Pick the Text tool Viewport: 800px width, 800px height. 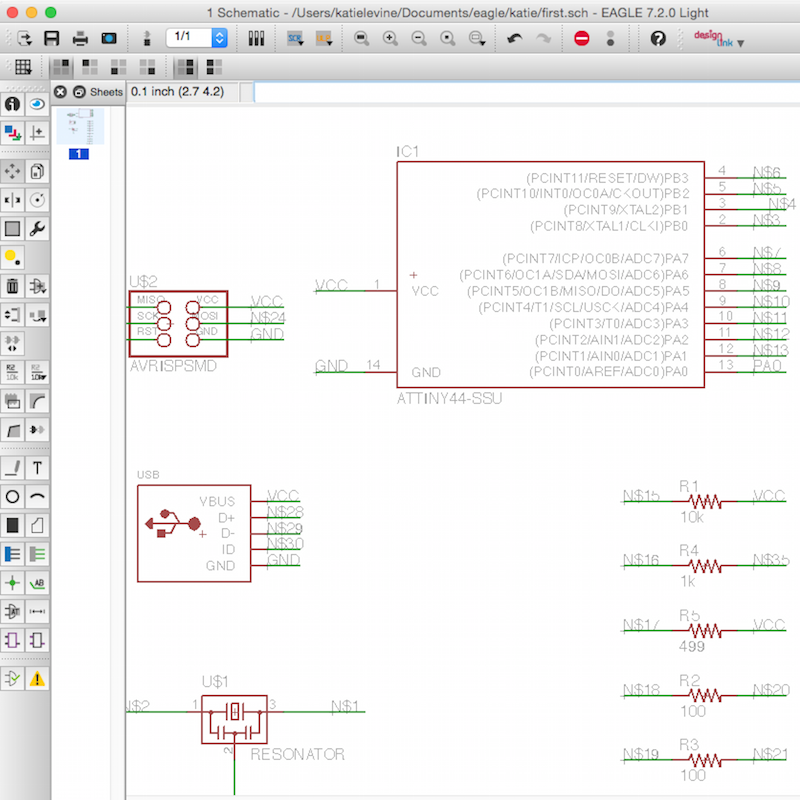[x=37, y=468]
